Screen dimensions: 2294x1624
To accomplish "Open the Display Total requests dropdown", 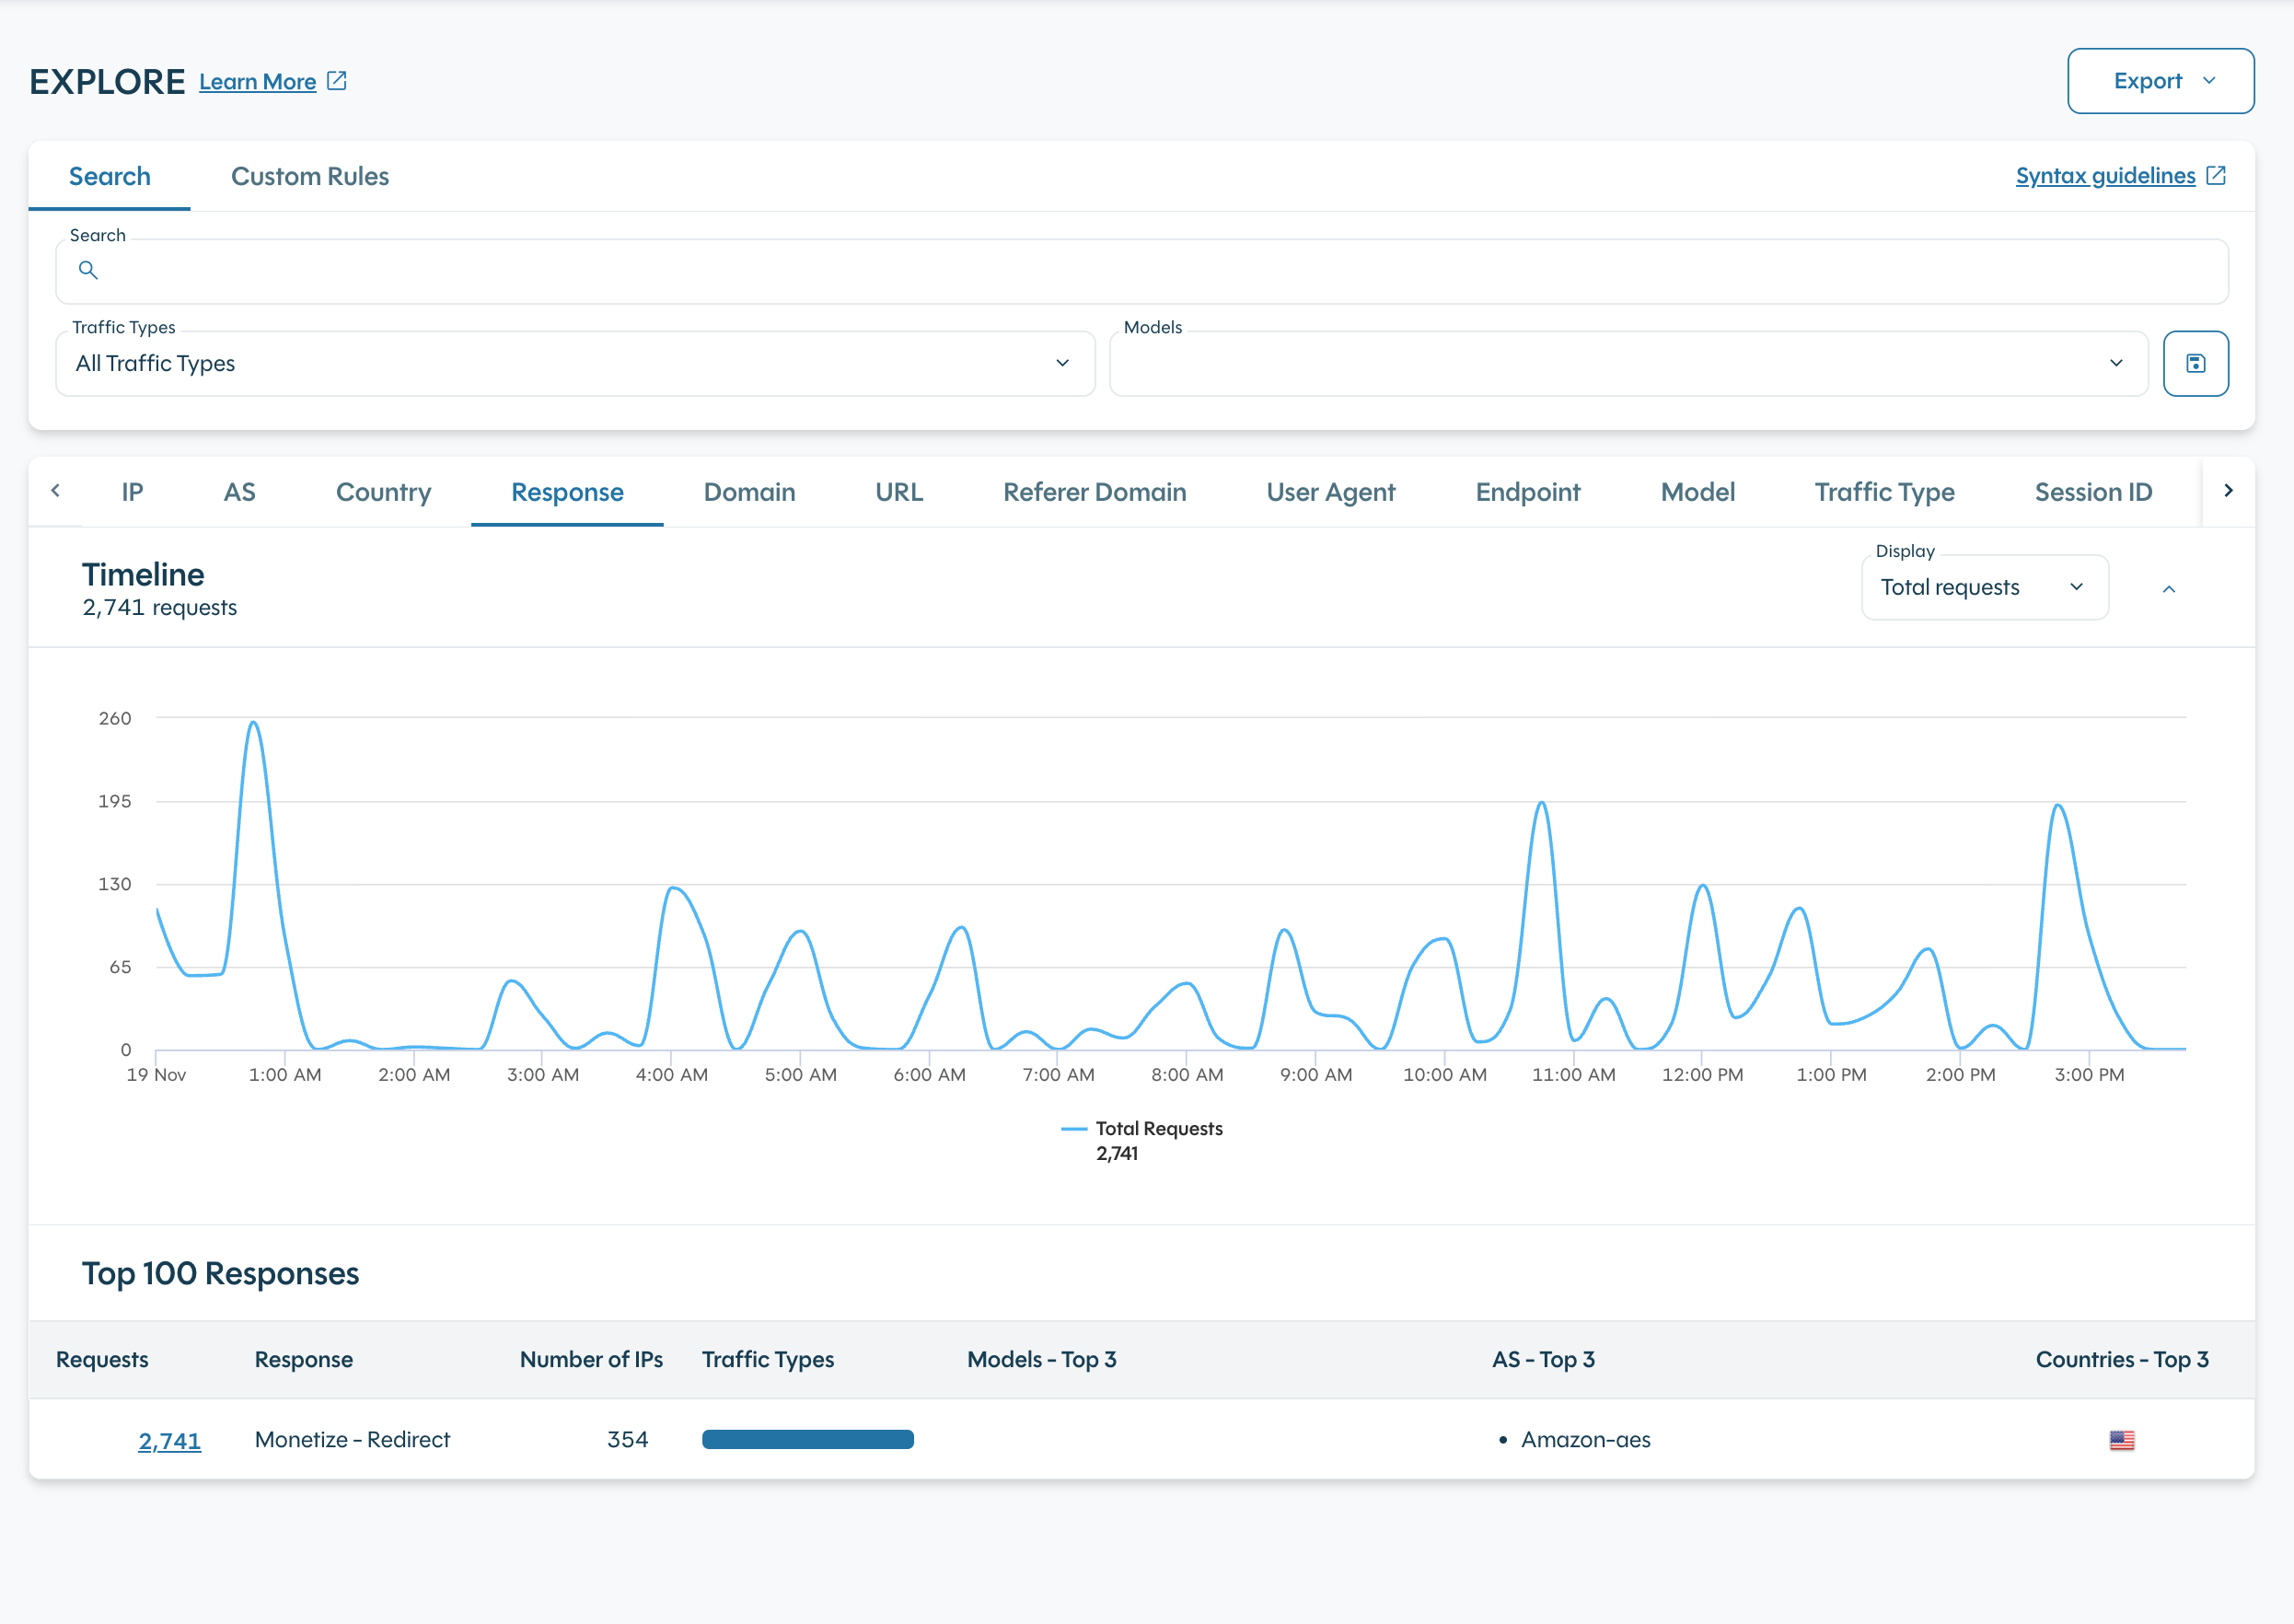I will point(1984,588).
